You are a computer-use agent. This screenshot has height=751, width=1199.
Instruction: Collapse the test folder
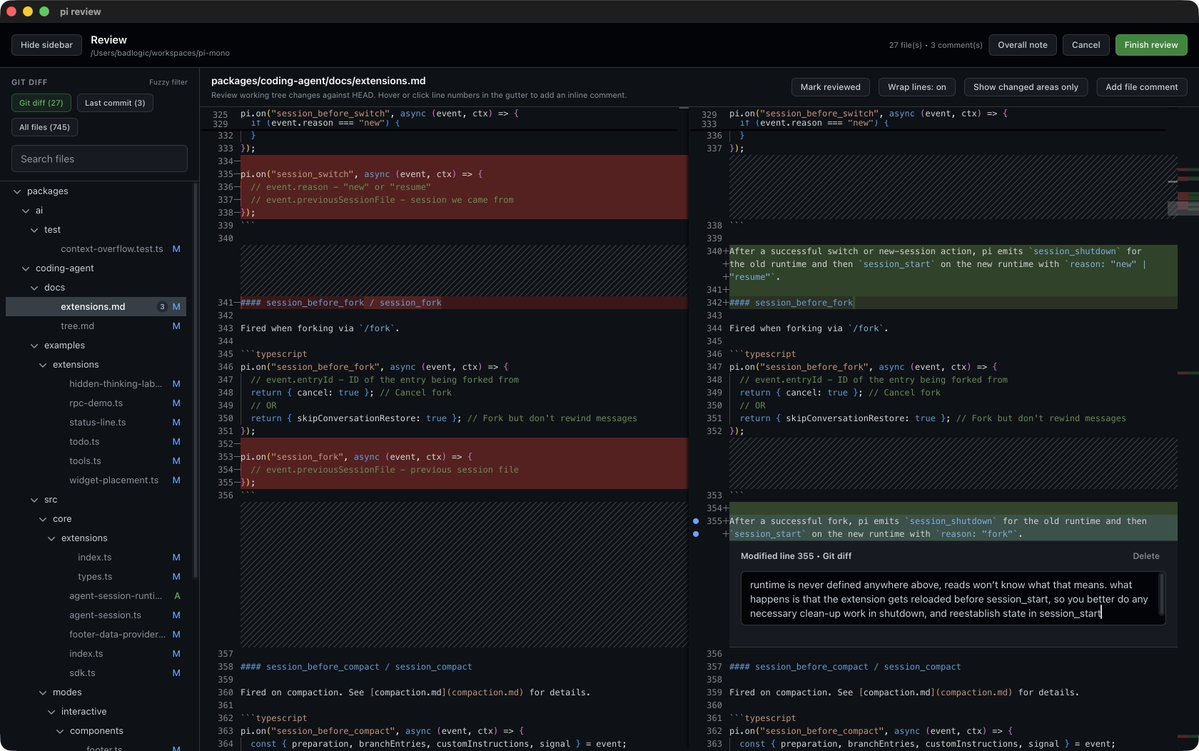pos(34,229)
